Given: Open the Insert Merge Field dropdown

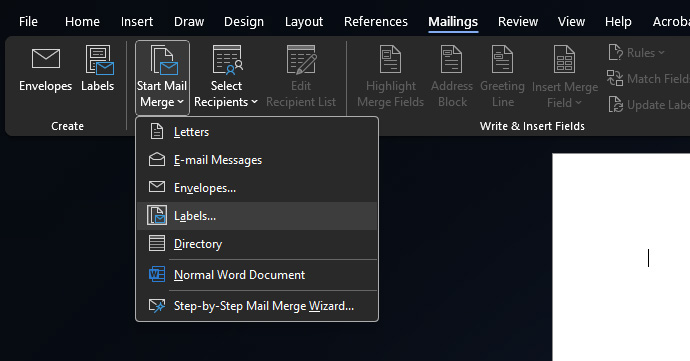Looking at the screenshot, I should click(x=565, y=77).
